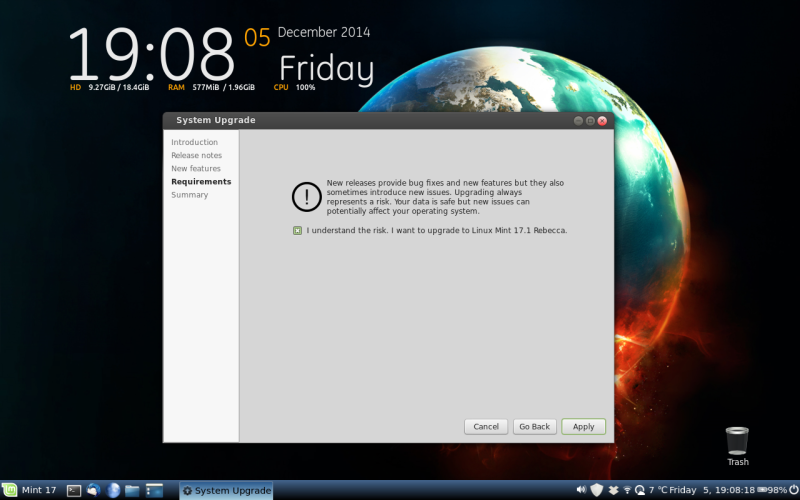Open the Trash on the desktop

pyautogui.click(x=737, y=441)
